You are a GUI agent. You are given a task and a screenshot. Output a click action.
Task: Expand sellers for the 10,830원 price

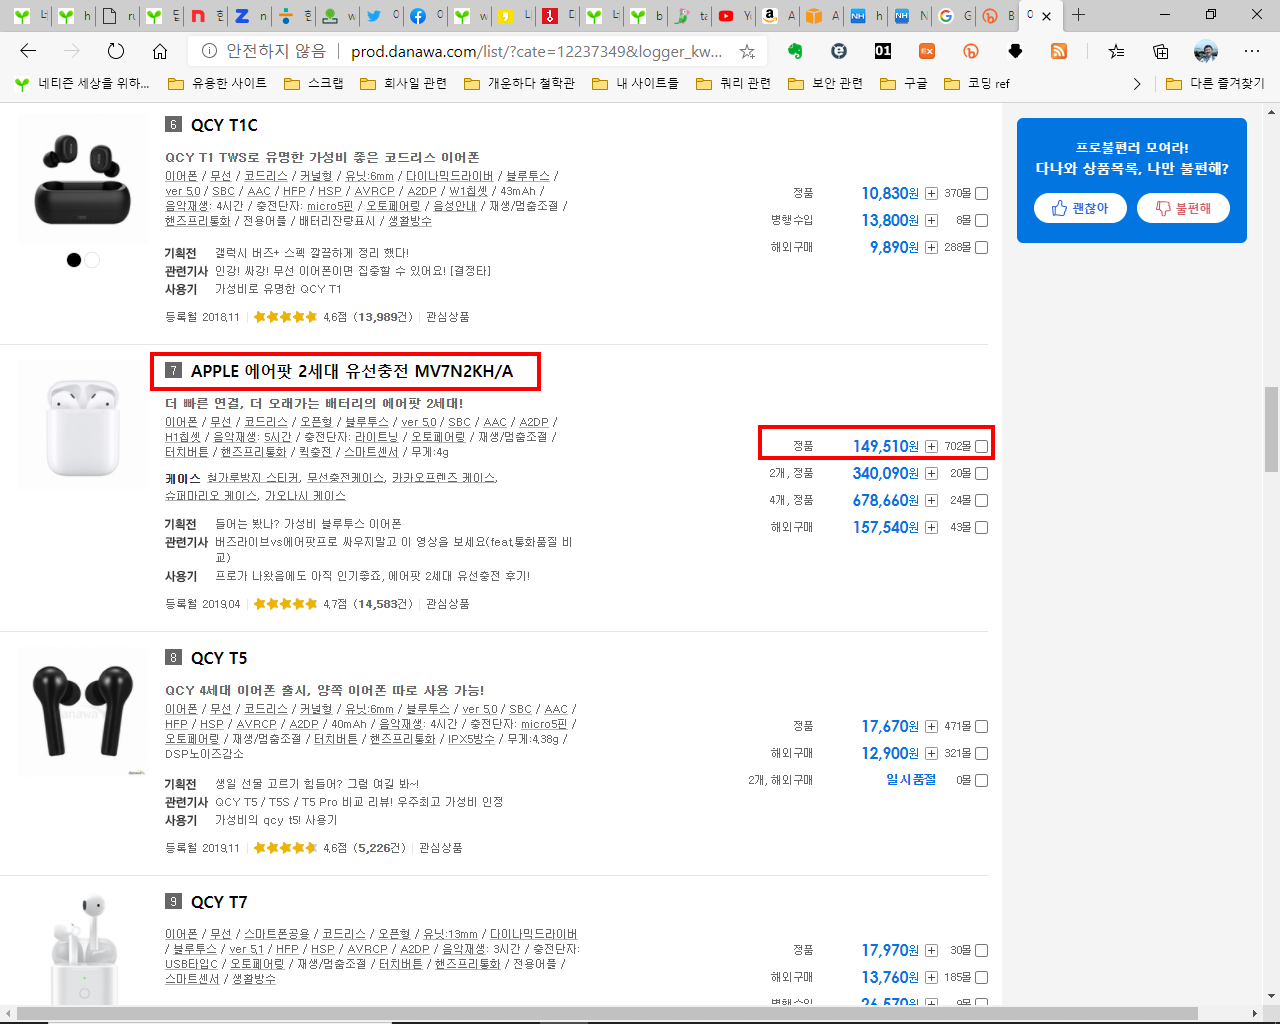[931, 194]
